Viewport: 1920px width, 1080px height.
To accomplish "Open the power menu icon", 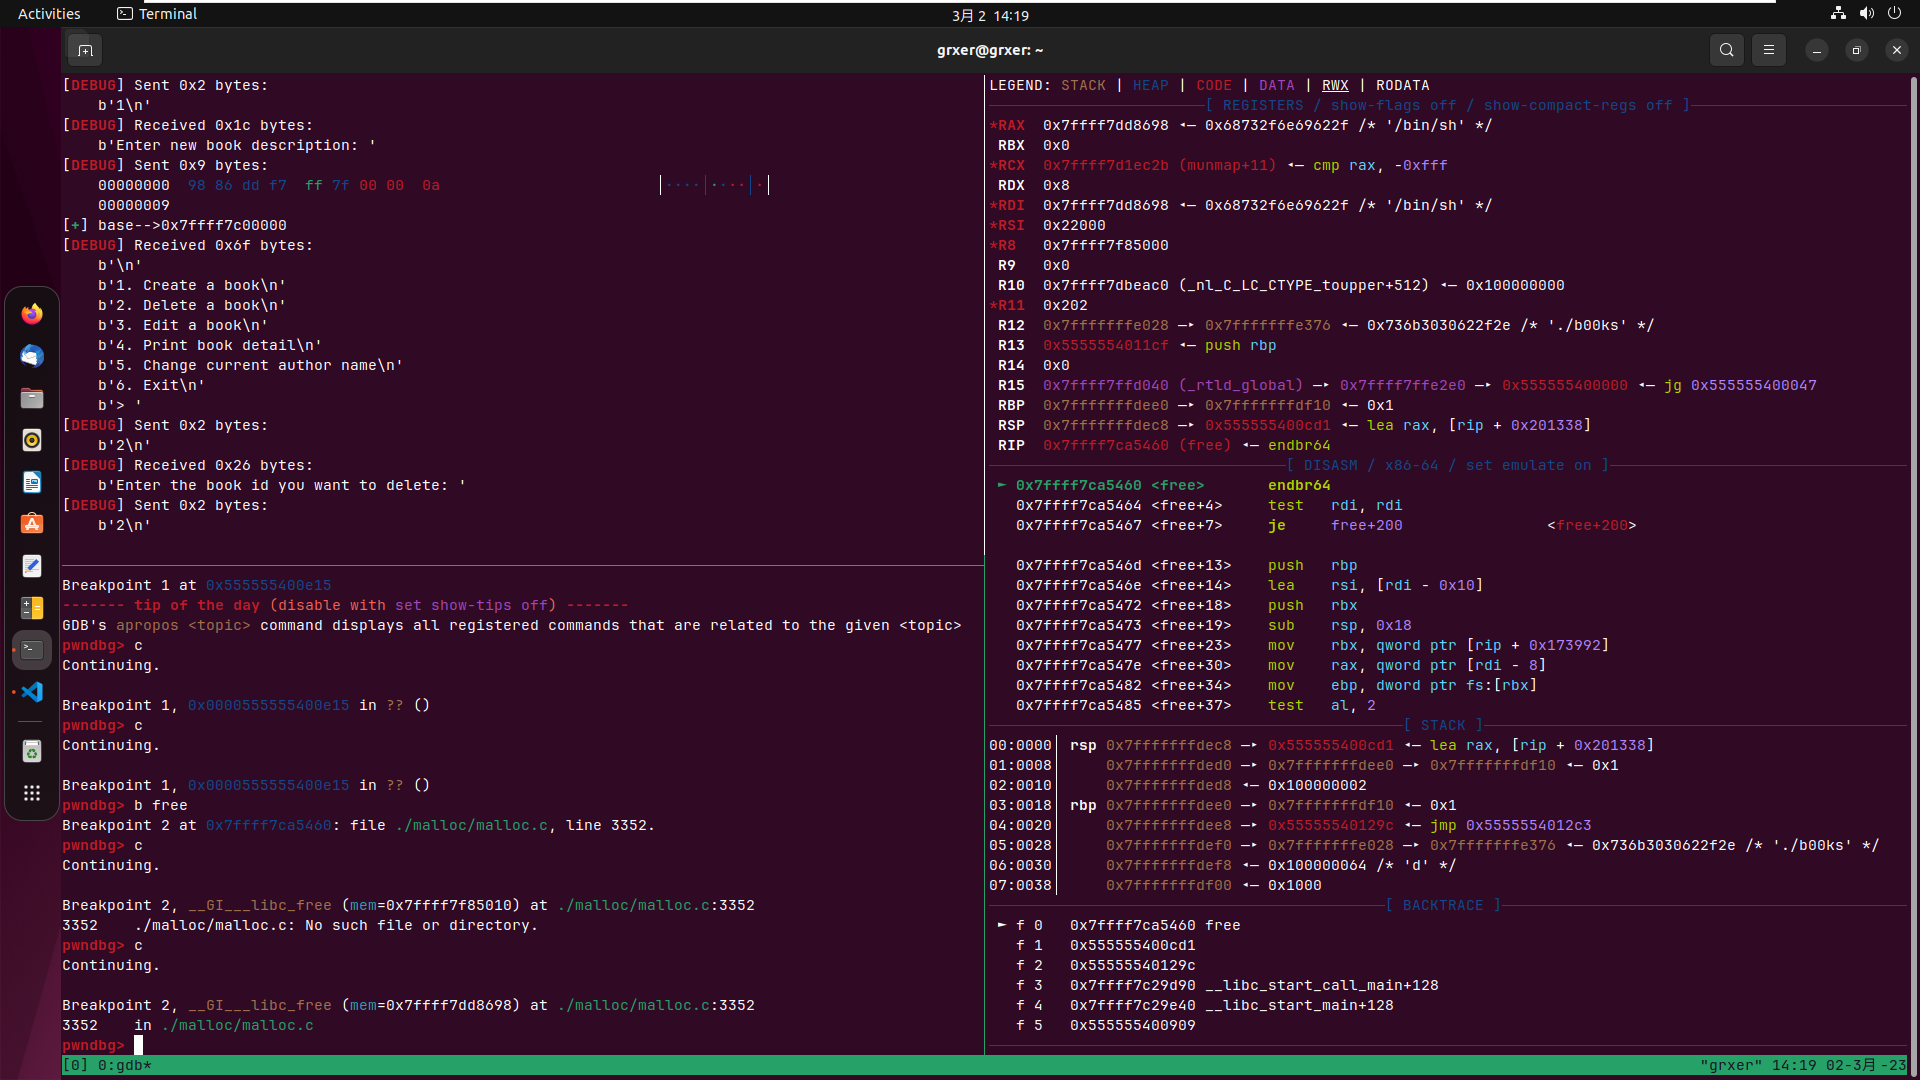I will click(1894, 14).
